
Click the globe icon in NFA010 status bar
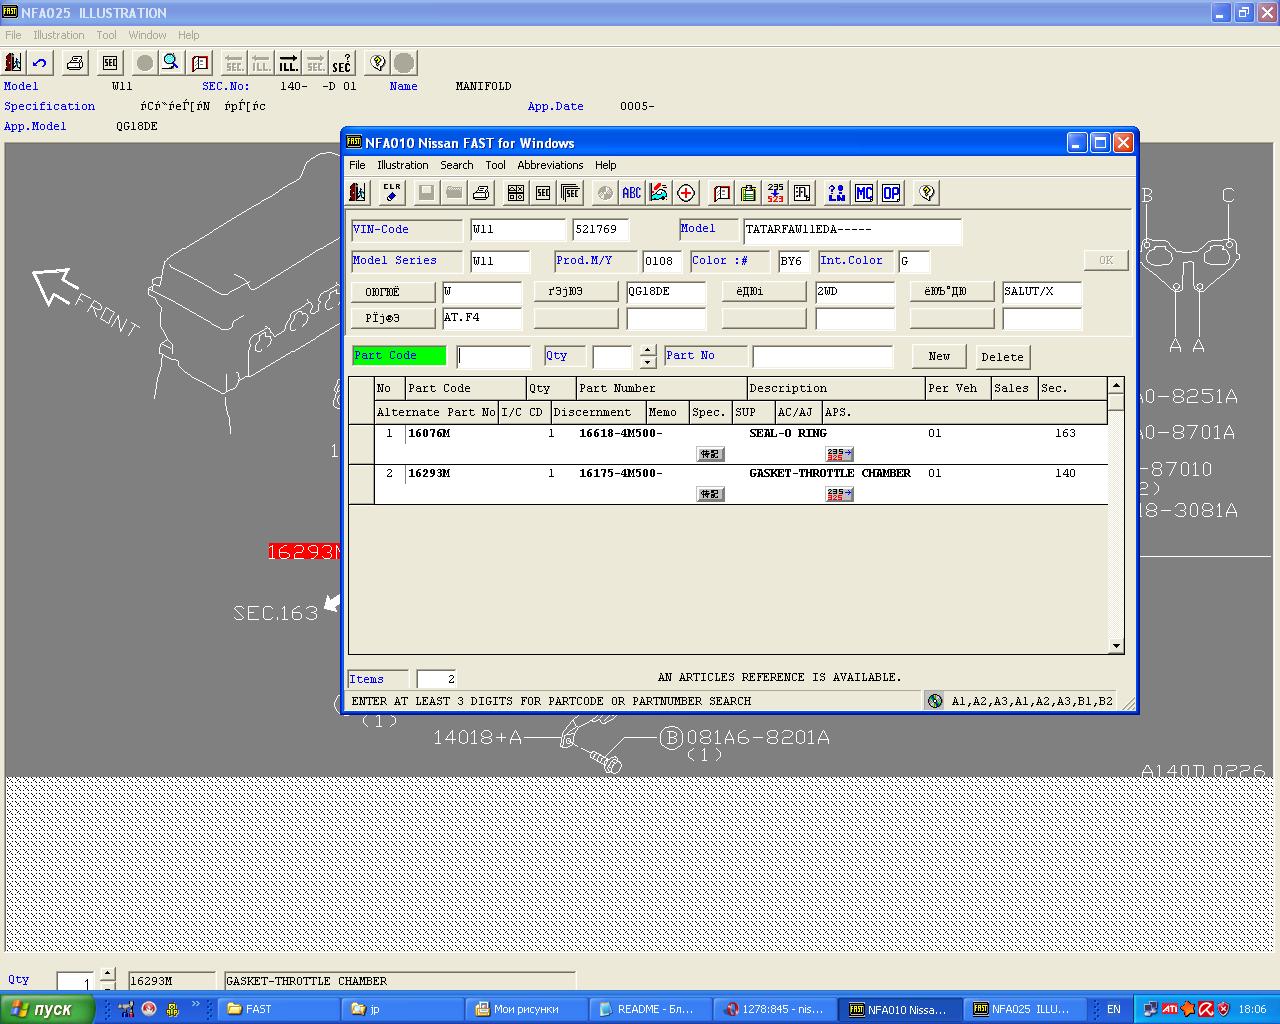pyautogui.click(x=935, y=701)
